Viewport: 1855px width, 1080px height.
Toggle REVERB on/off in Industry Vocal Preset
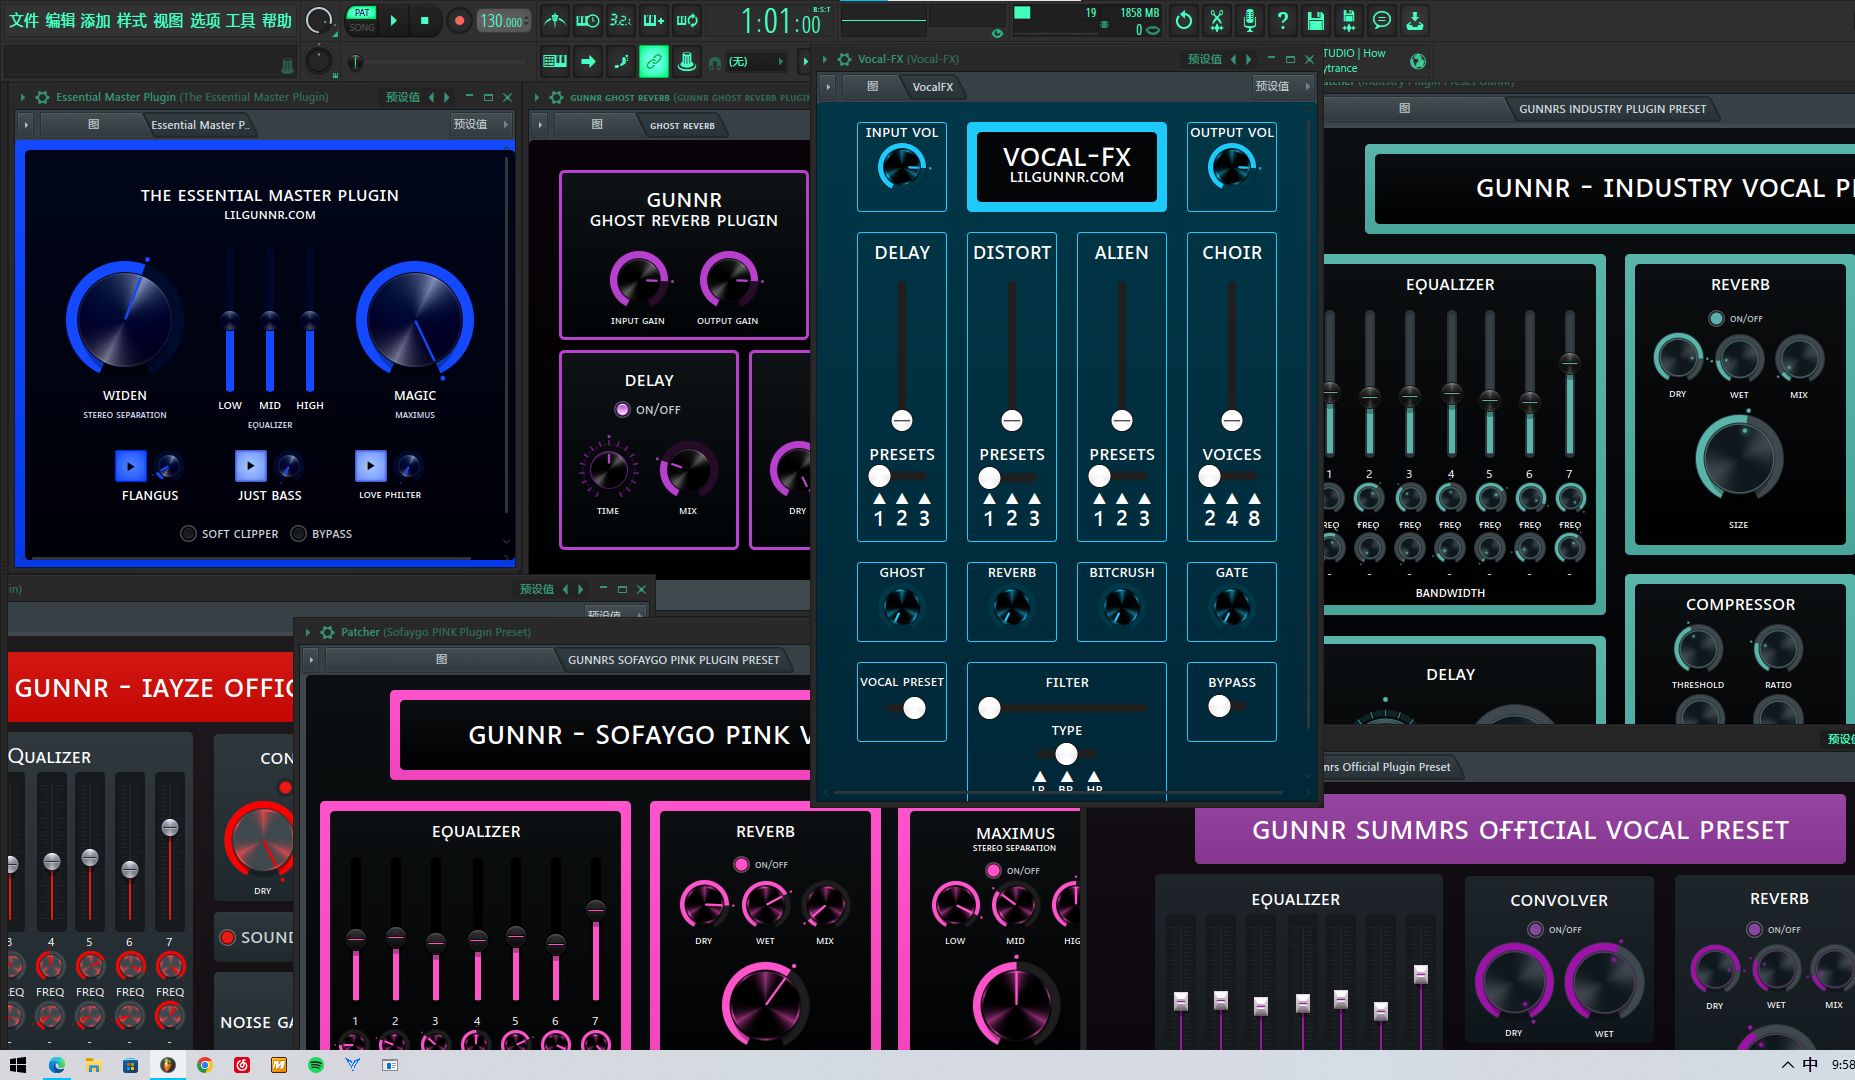click(x=1716, y=318)
